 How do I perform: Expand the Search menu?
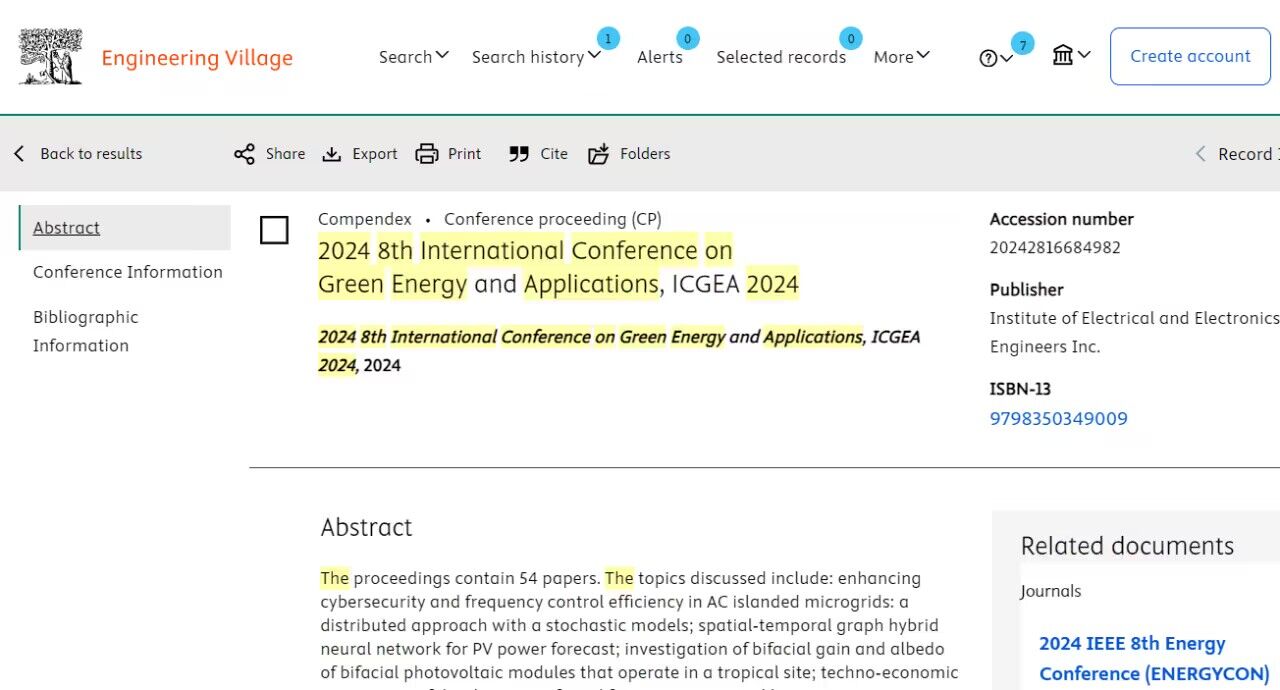point(414,57)
